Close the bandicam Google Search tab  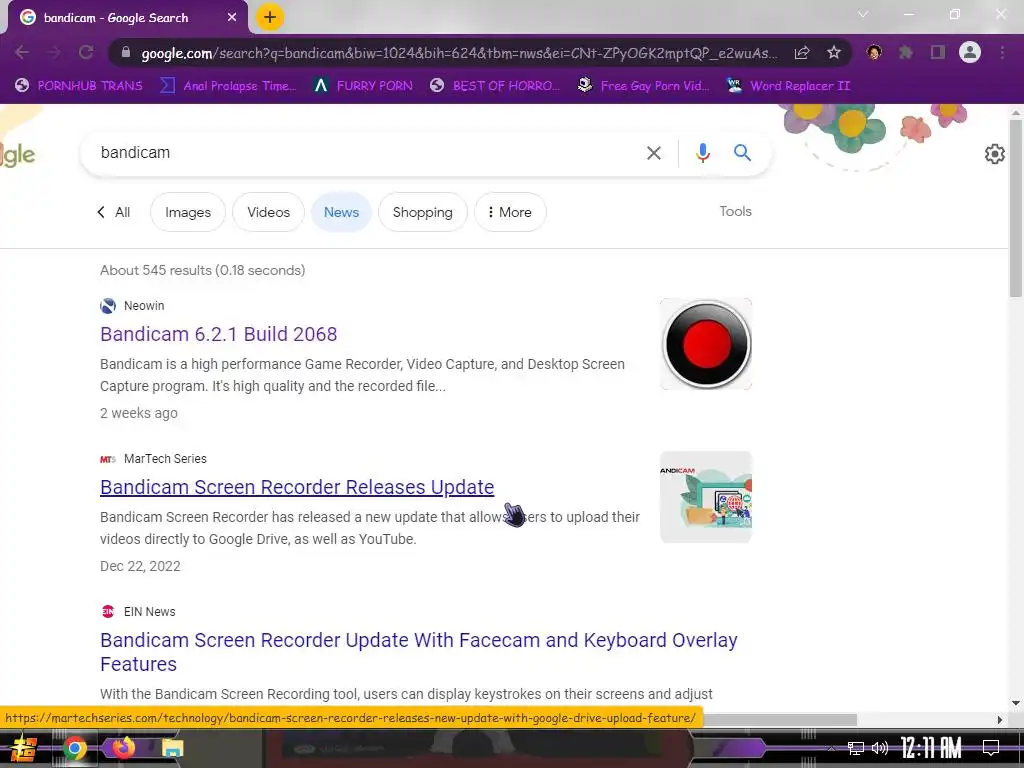[x=232, y=18]
